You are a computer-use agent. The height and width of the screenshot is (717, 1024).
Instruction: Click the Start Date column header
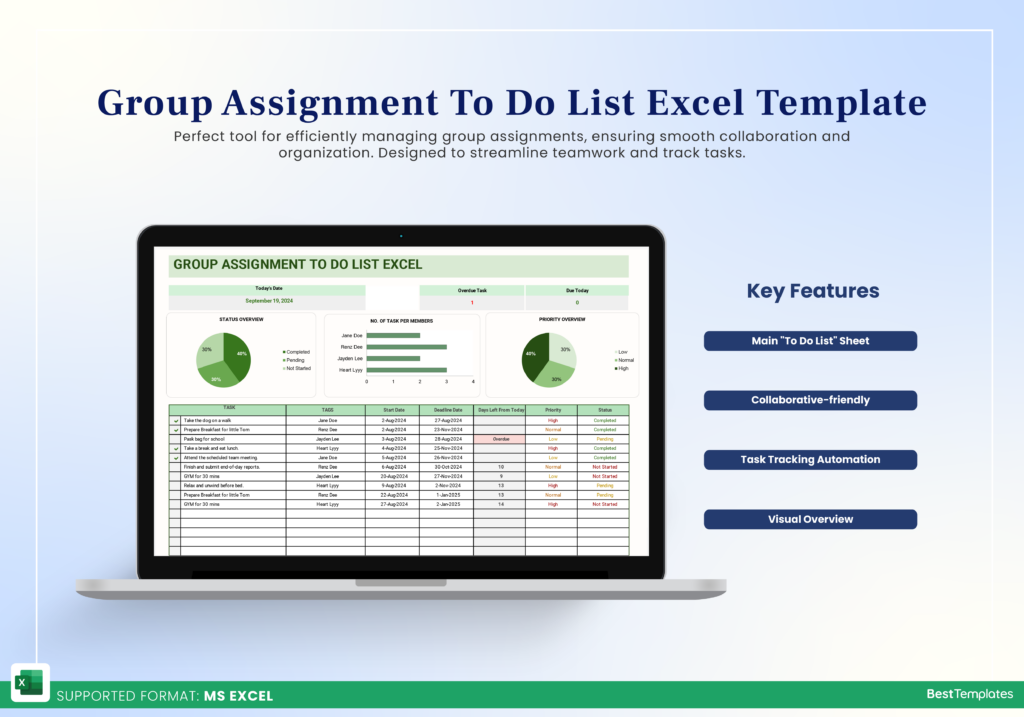[x=392, y=409]
